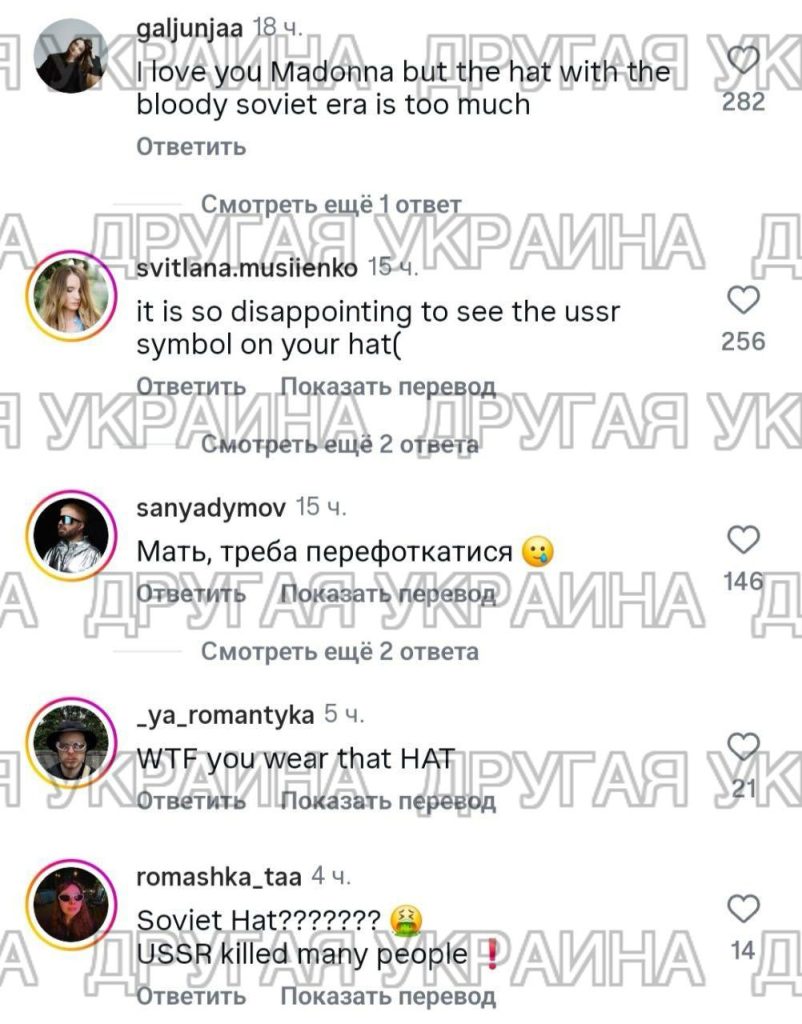The width and height of the screenshot is (802, 1024).
Task: Expand 1 more reply under galjunjaa
Action: [331, 204]
